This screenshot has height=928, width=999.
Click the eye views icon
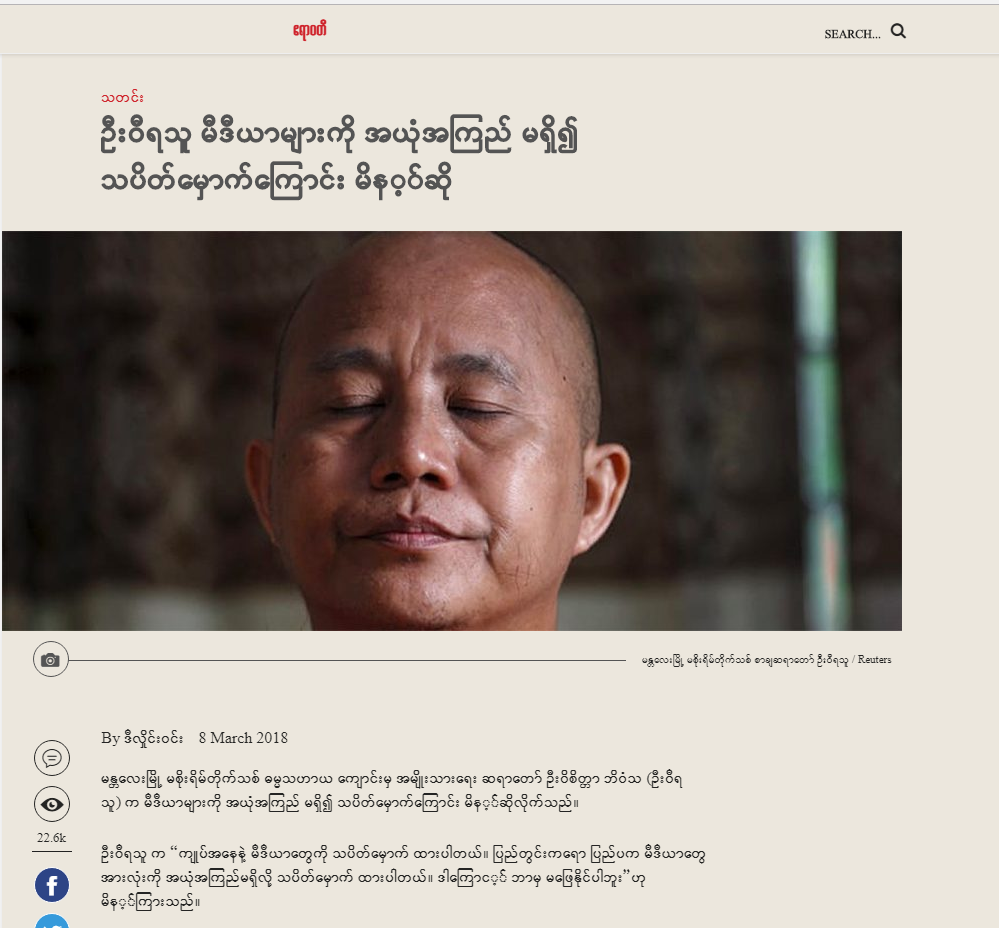coord(52,804)
